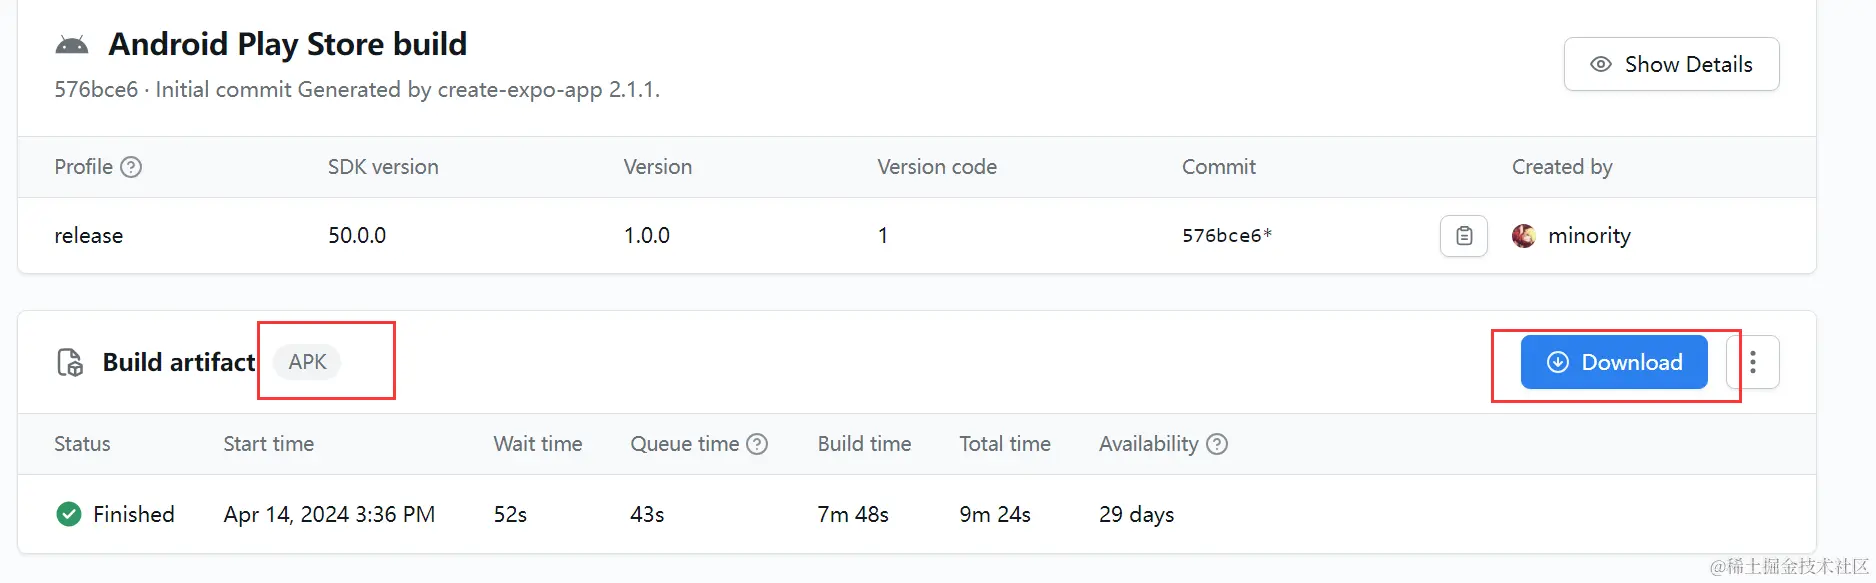Open the Availability help icon
This screenshot has height=583, width=1876.
click(1217, 444)
